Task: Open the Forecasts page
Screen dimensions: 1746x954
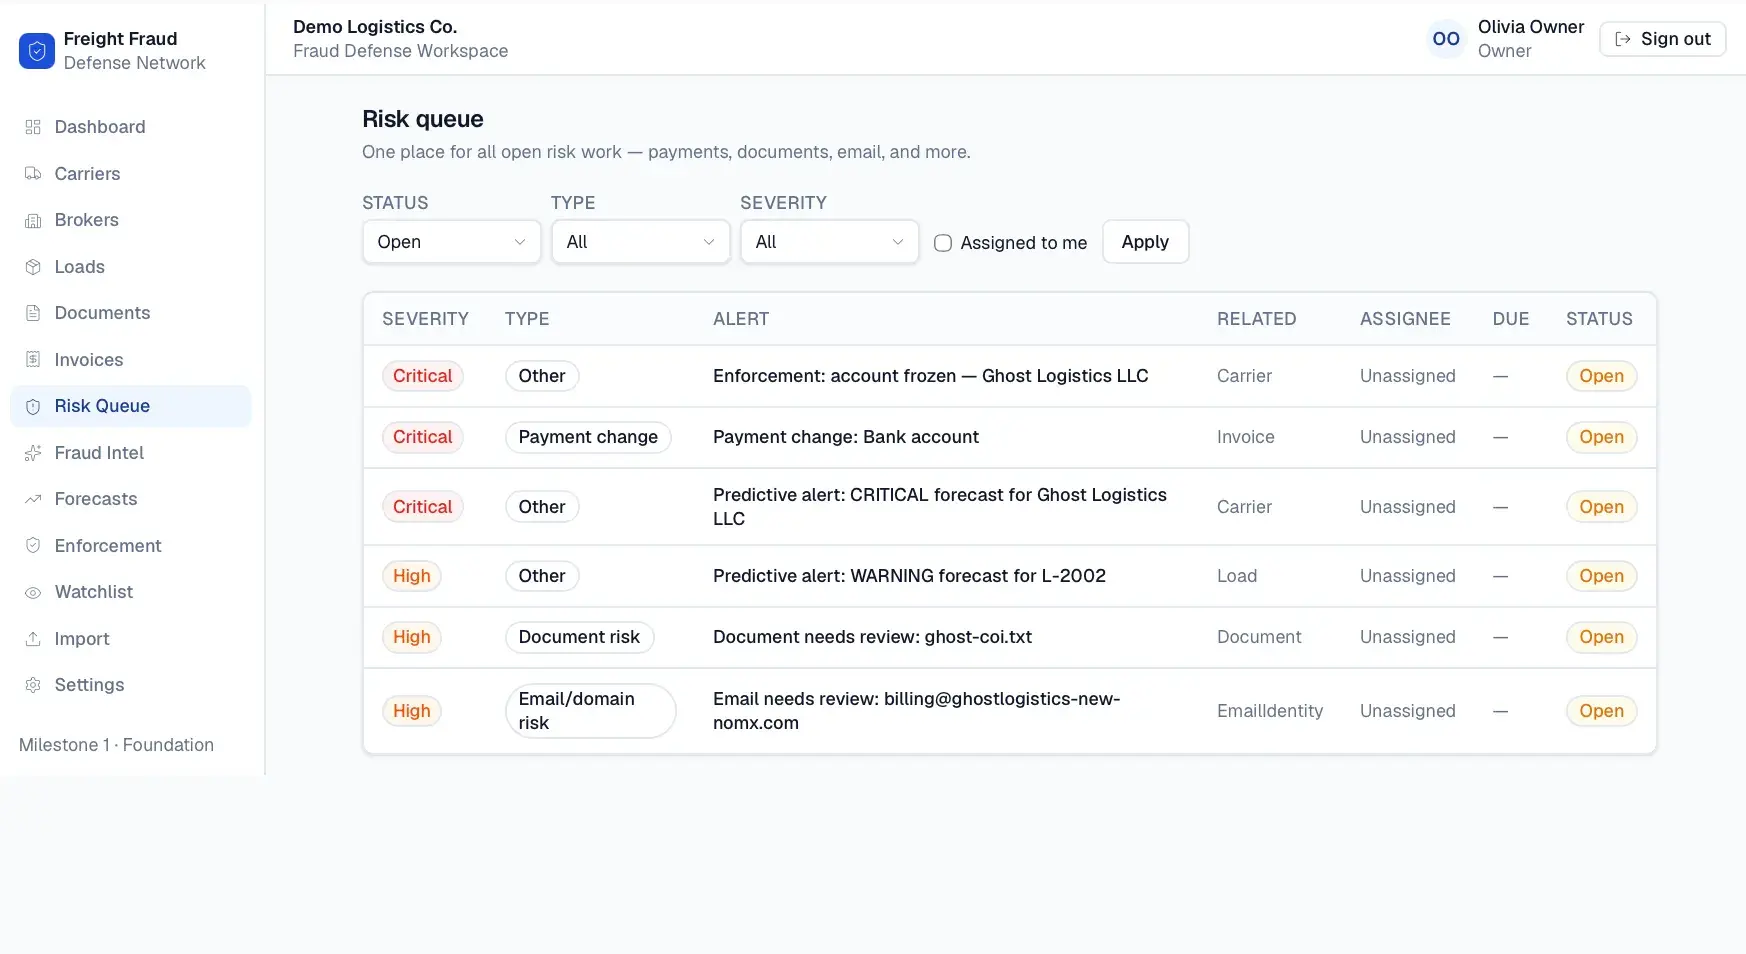Action: [131, 499]
